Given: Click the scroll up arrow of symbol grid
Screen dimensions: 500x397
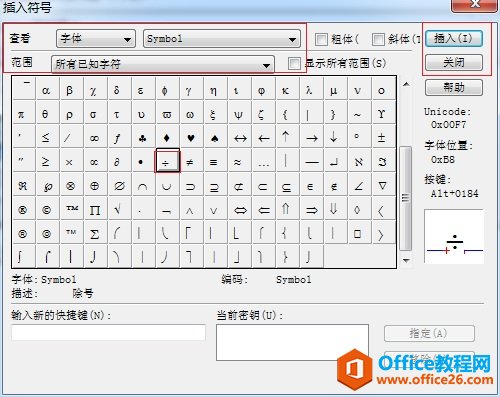Looking at the screenshot, I should [406, 84].
